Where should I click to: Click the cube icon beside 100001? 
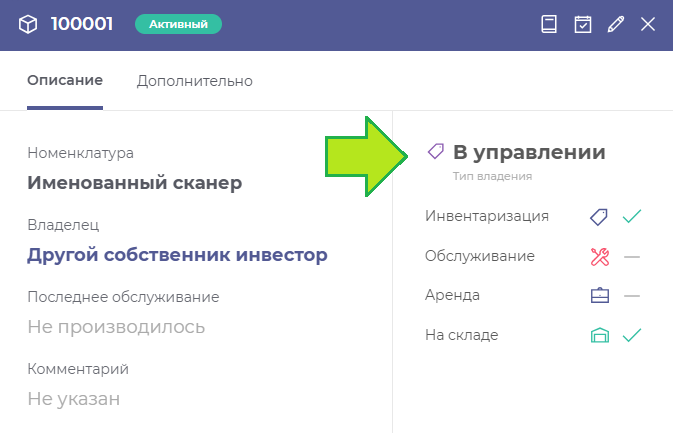(27, 25)
